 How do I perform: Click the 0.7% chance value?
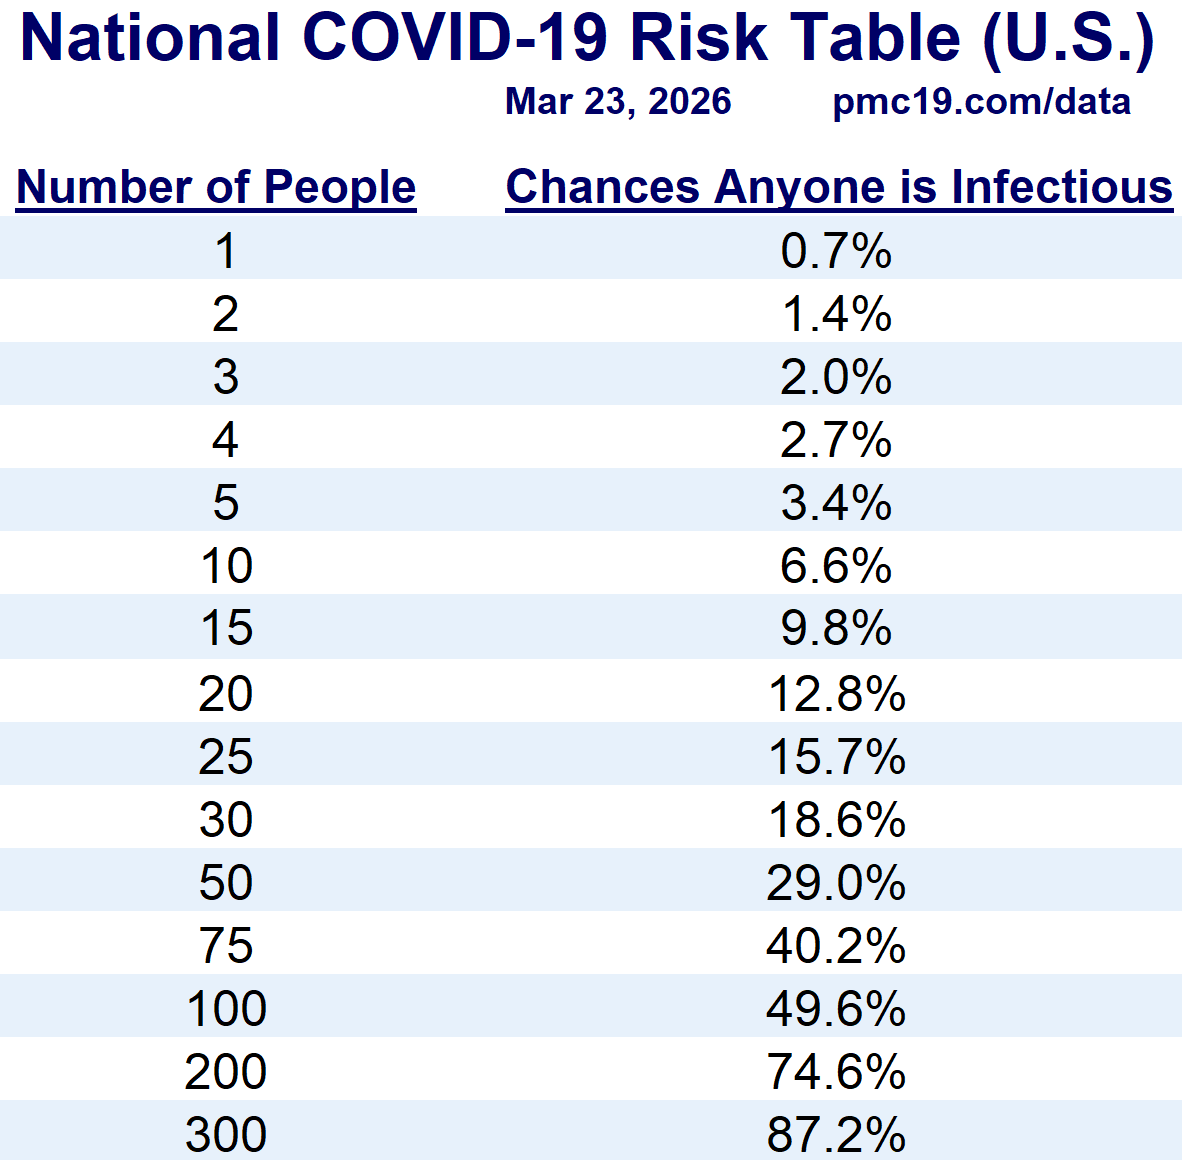click(836, 251)
